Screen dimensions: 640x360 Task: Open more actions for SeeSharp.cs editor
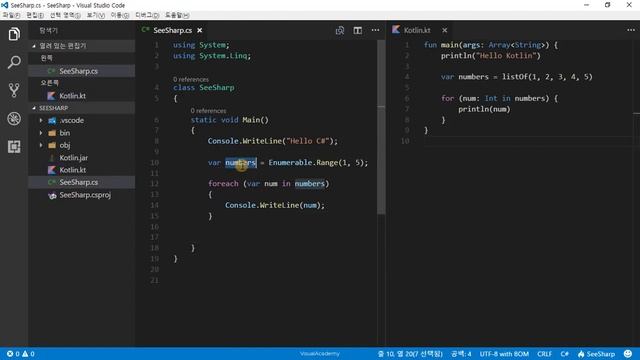pyautogui.click(x=375, y=30)
